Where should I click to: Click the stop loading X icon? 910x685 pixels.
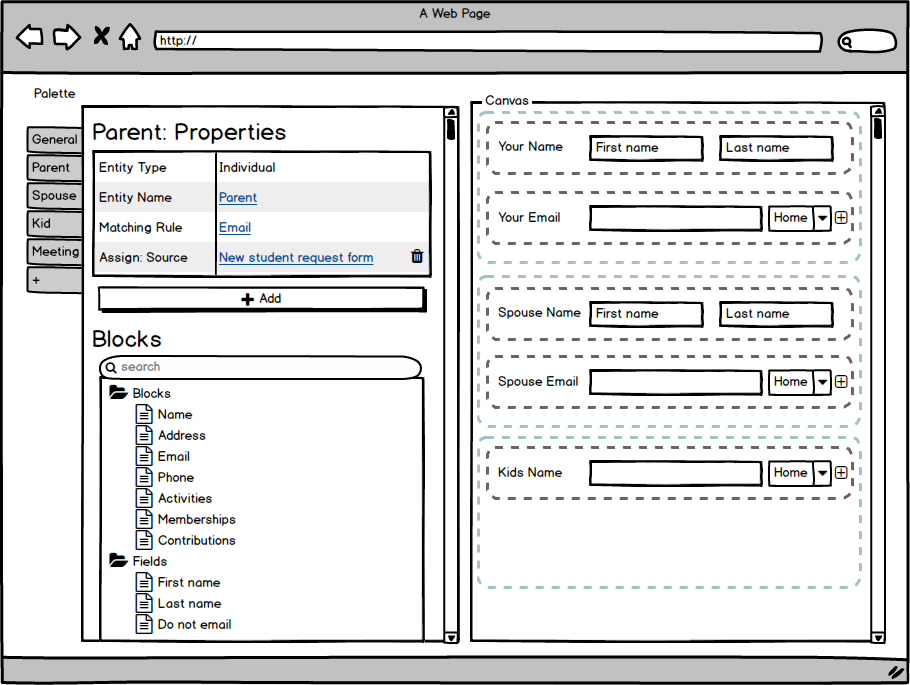pyautogui.click(x=101, y=37)
